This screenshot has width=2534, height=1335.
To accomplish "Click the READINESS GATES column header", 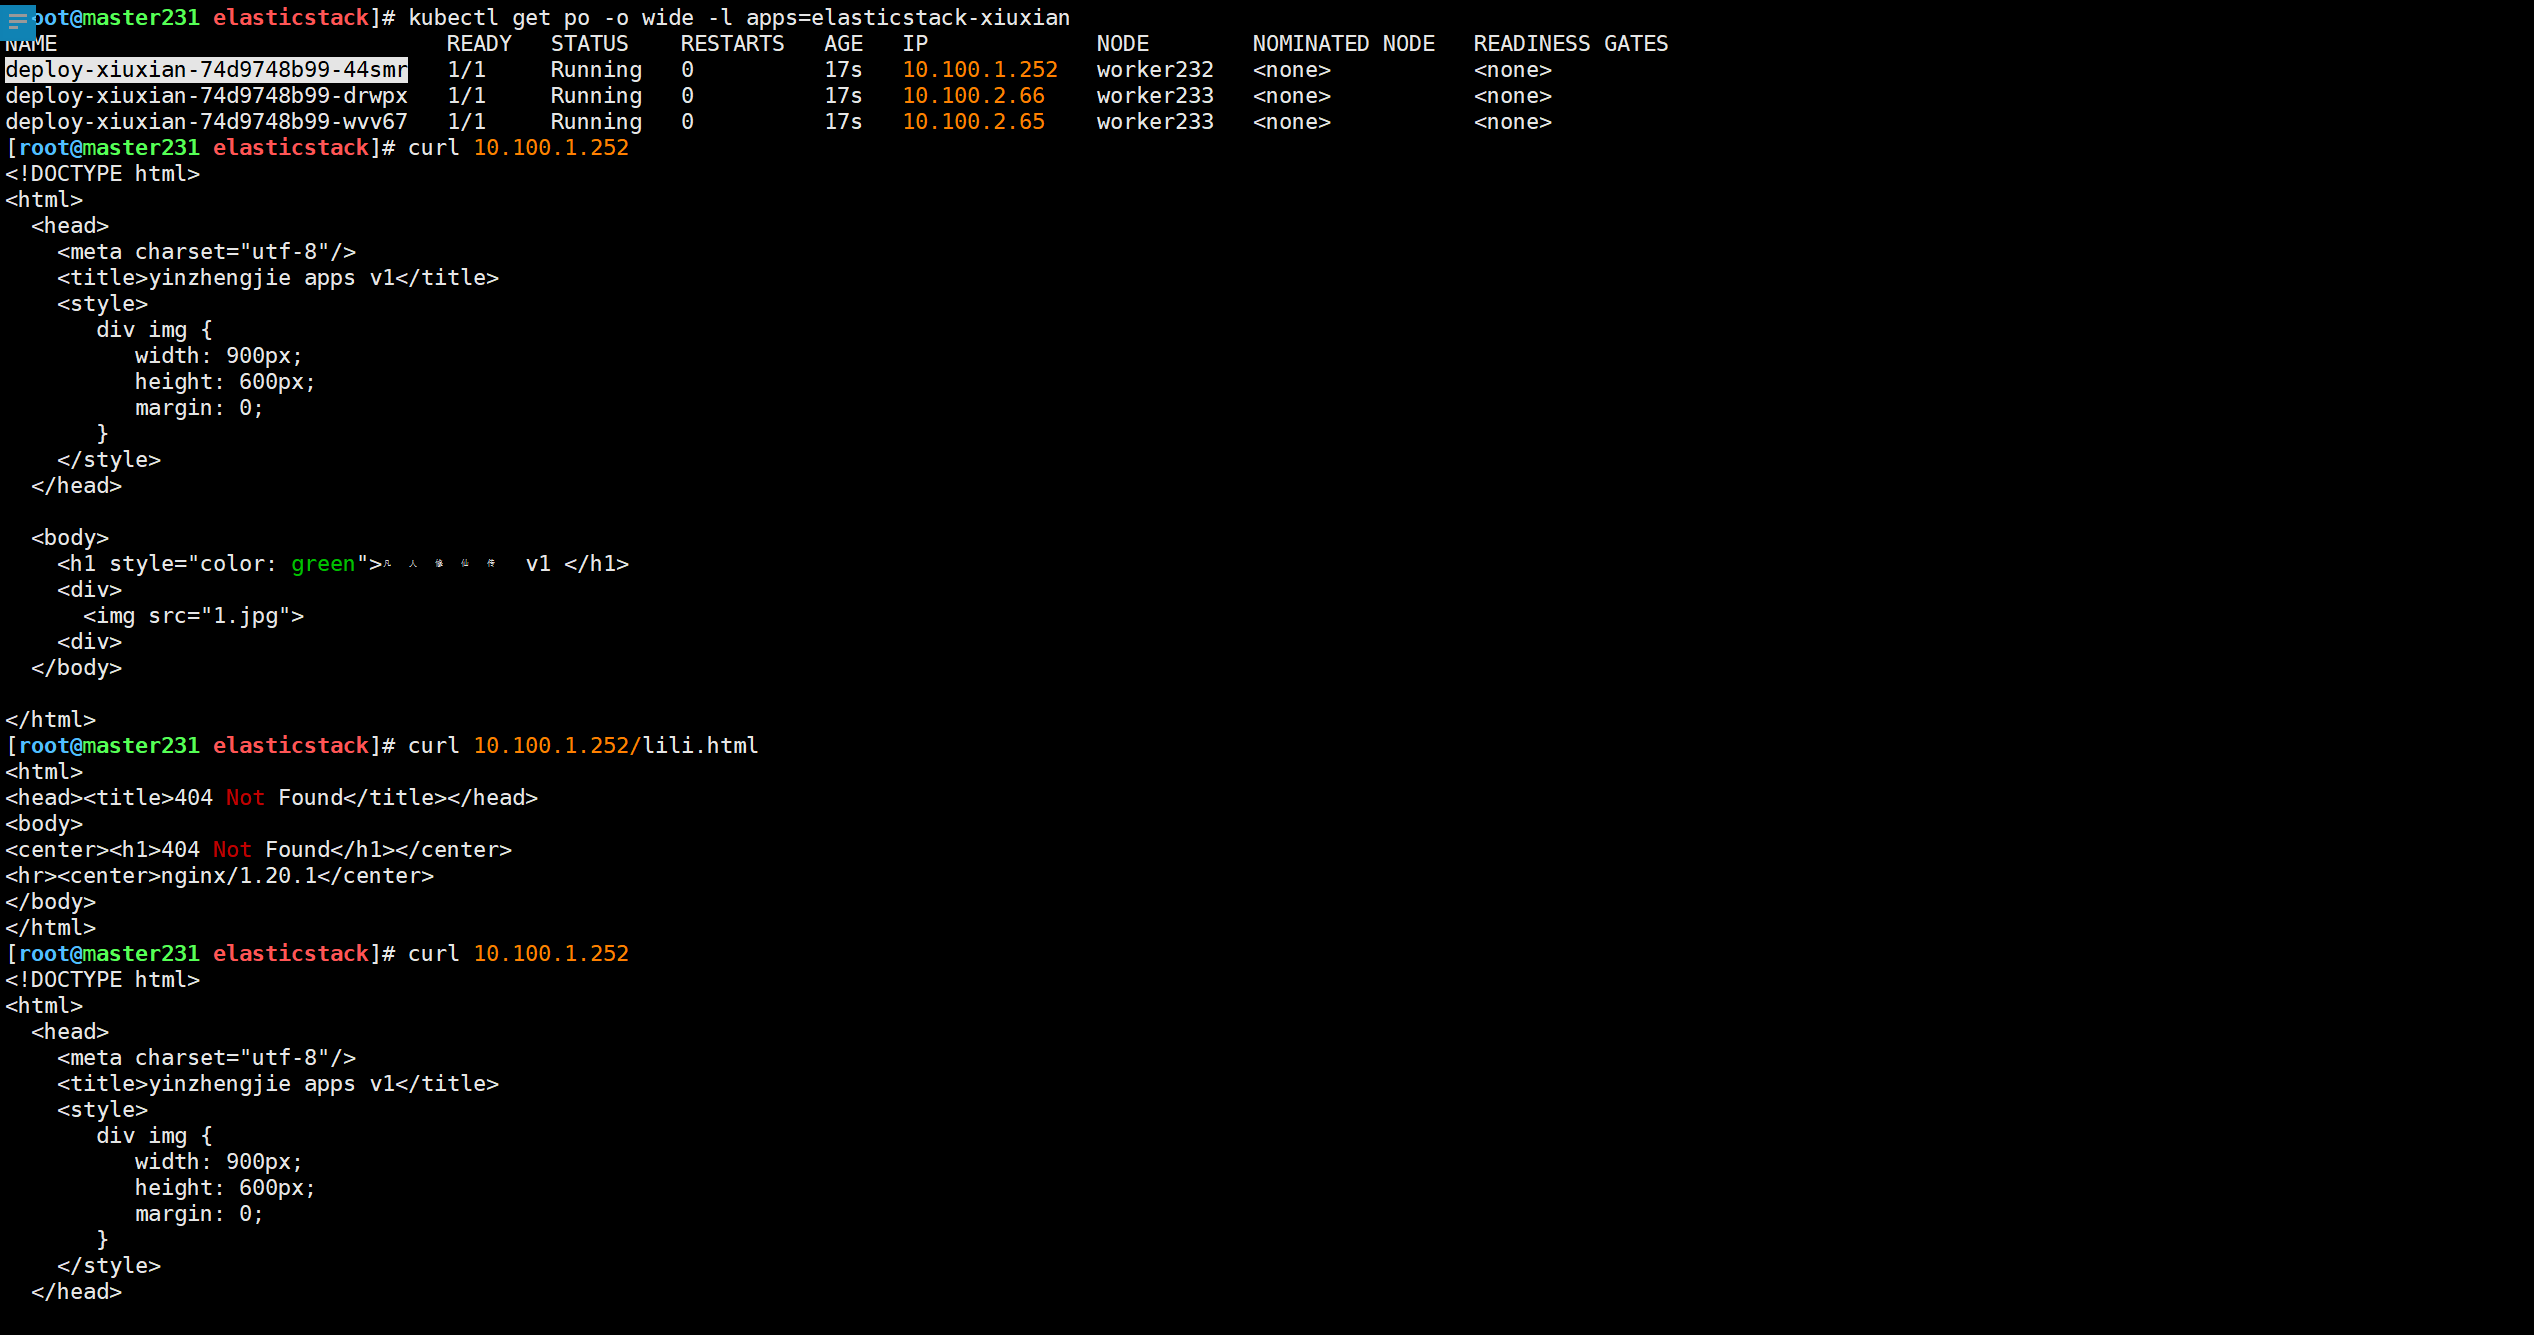I will click(x=1570, y=44).
